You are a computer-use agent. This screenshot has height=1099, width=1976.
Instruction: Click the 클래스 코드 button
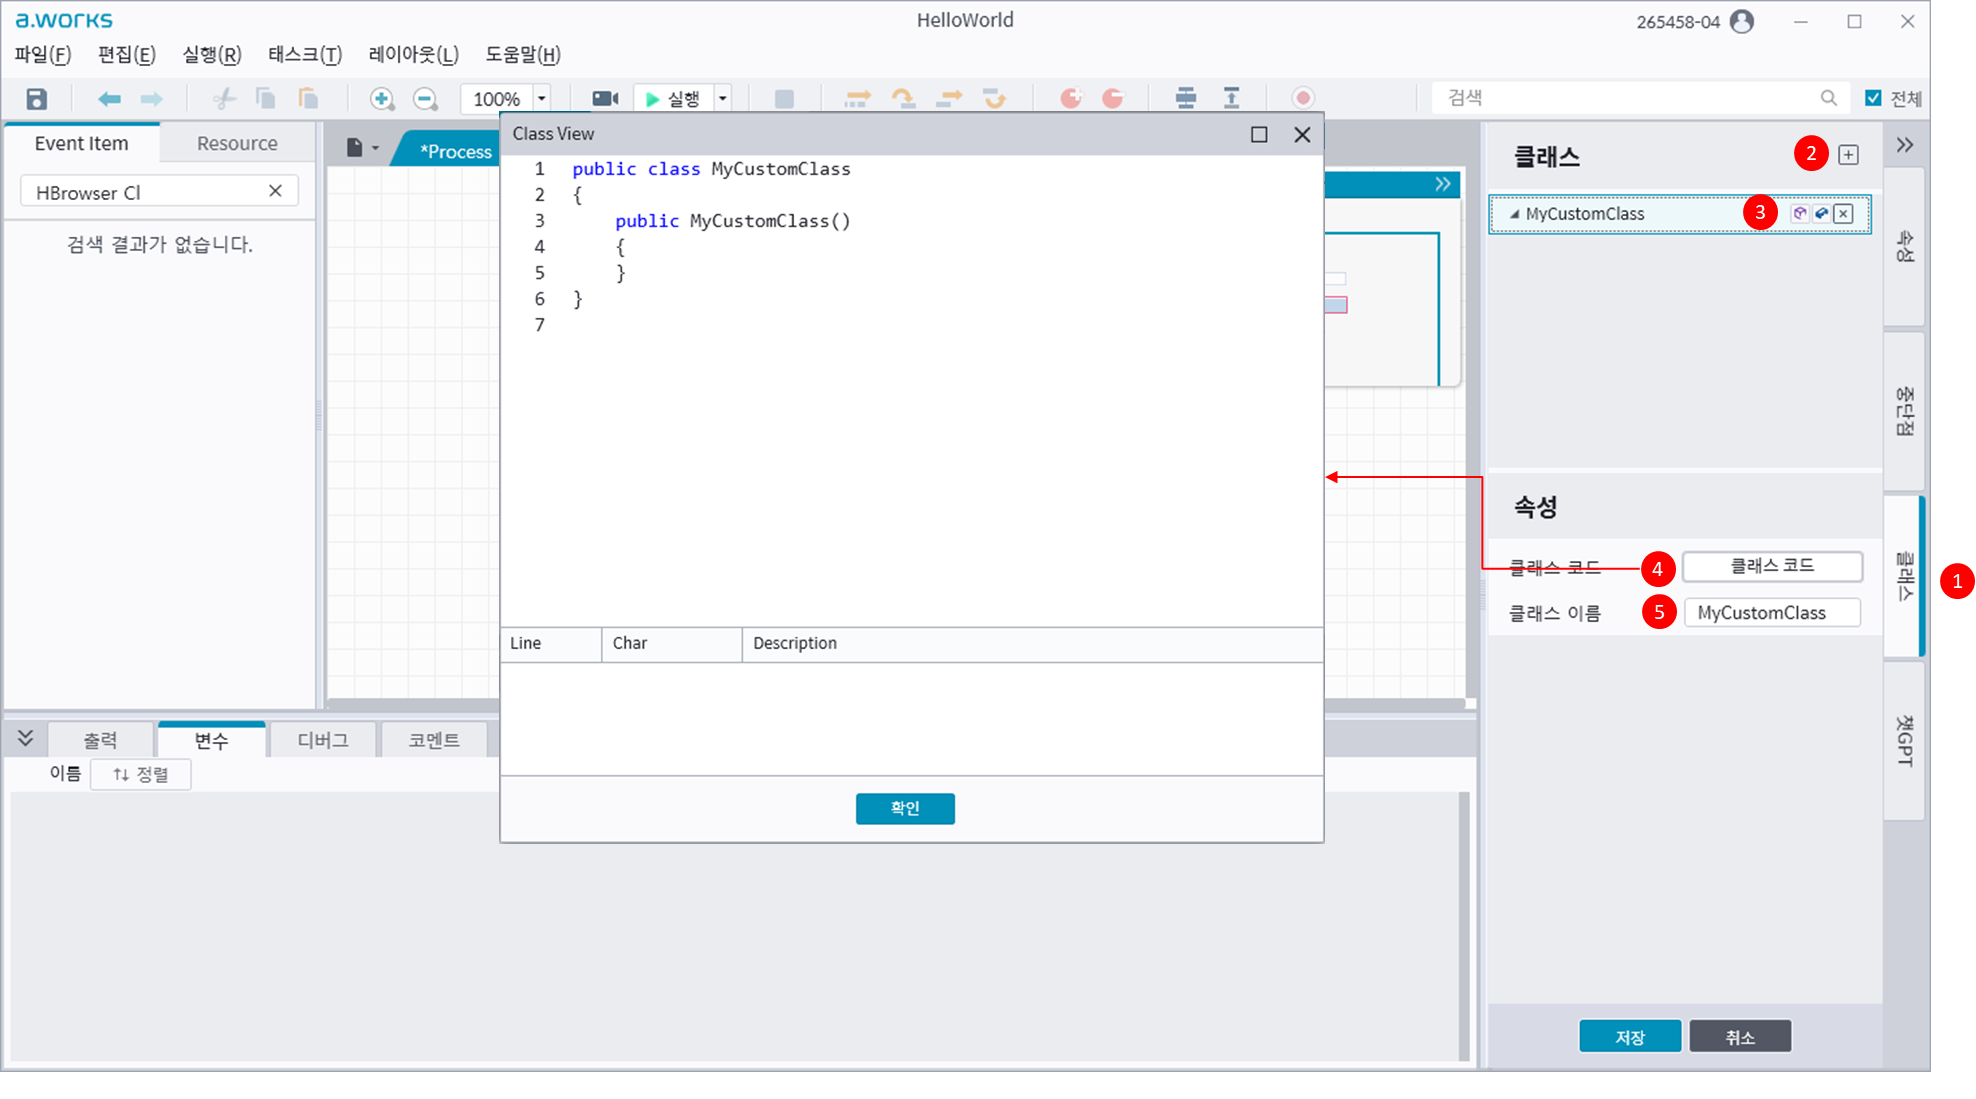tap(1772, 566)
